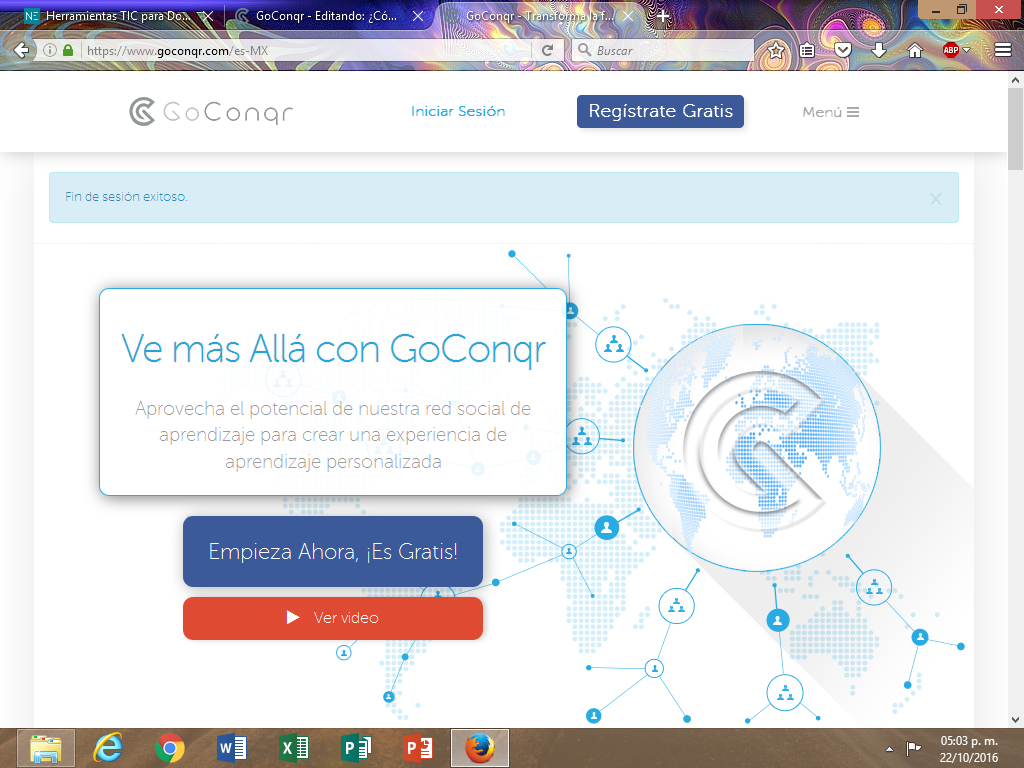This screenshot has height=768, width=1024.
Task: Close the Herramientas TIC tab
Action: click(x=208, y=16)
